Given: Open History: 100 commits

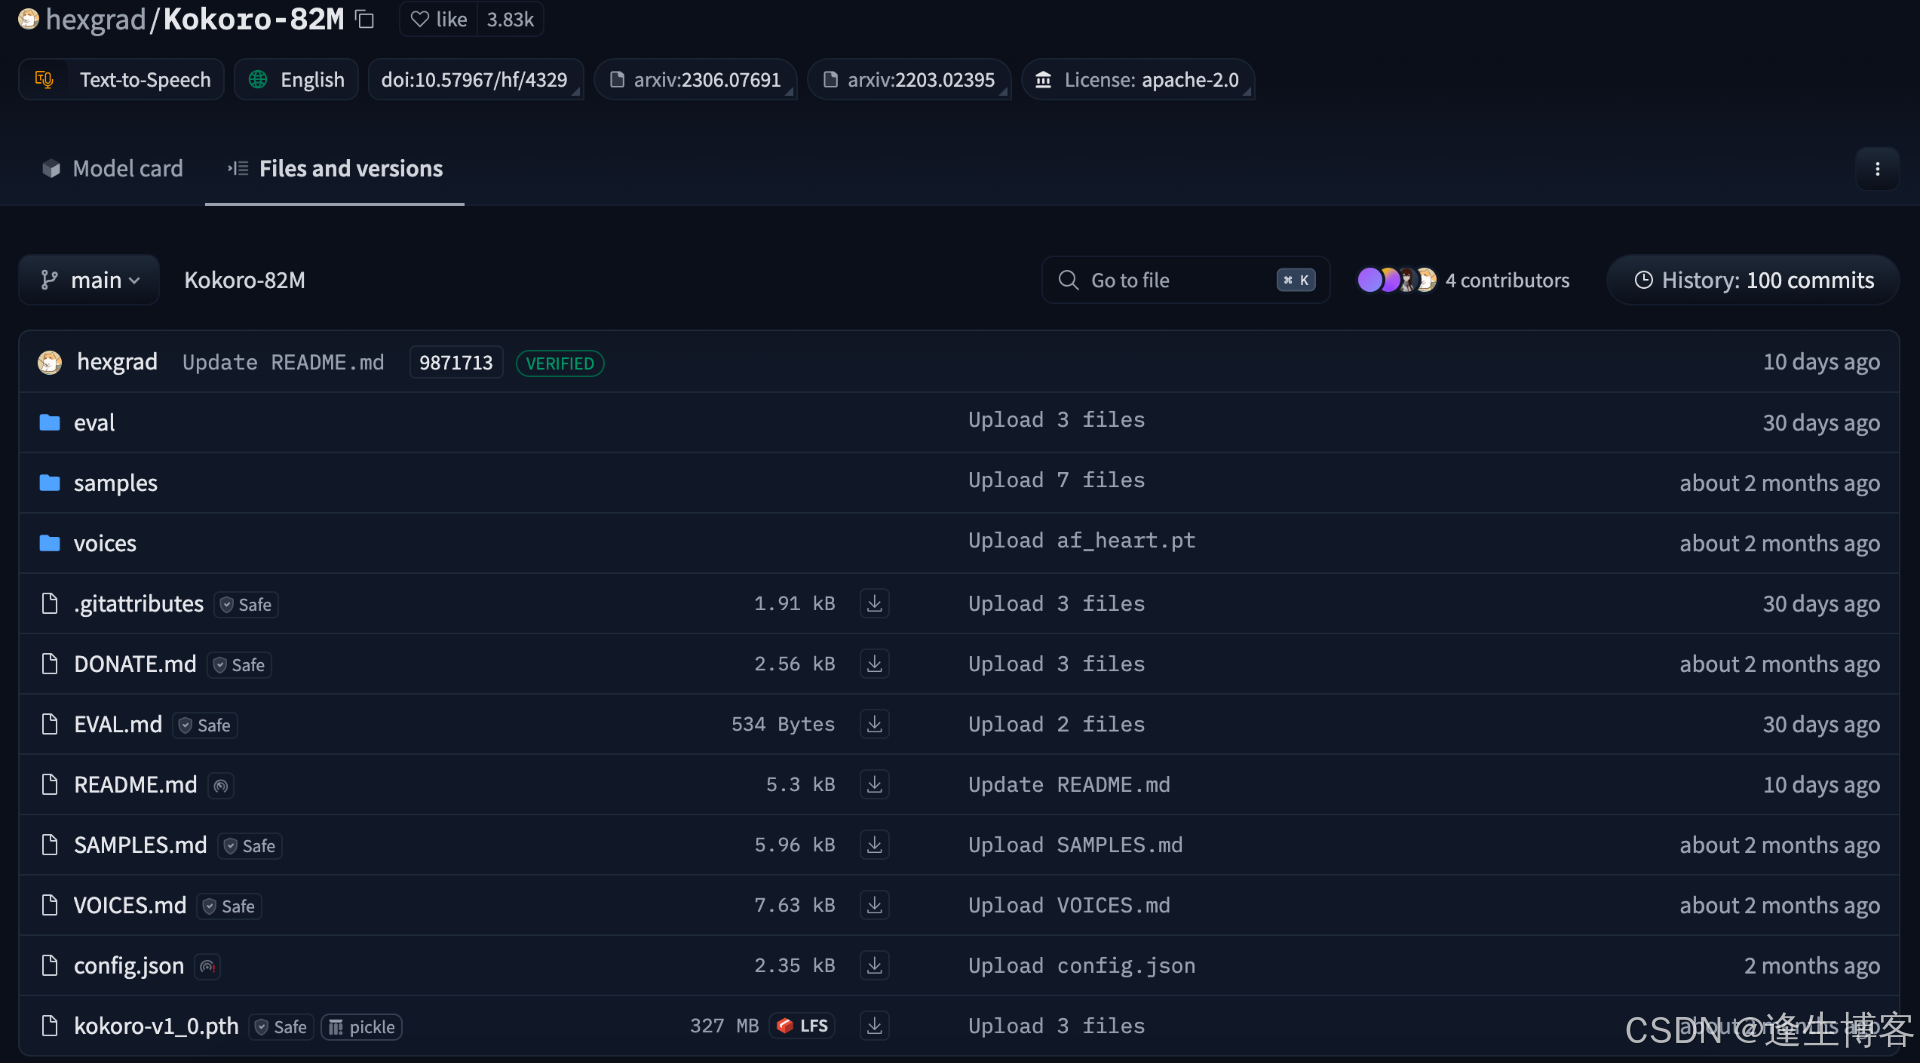Looking at the screenshot, I should pos(1753,280).
